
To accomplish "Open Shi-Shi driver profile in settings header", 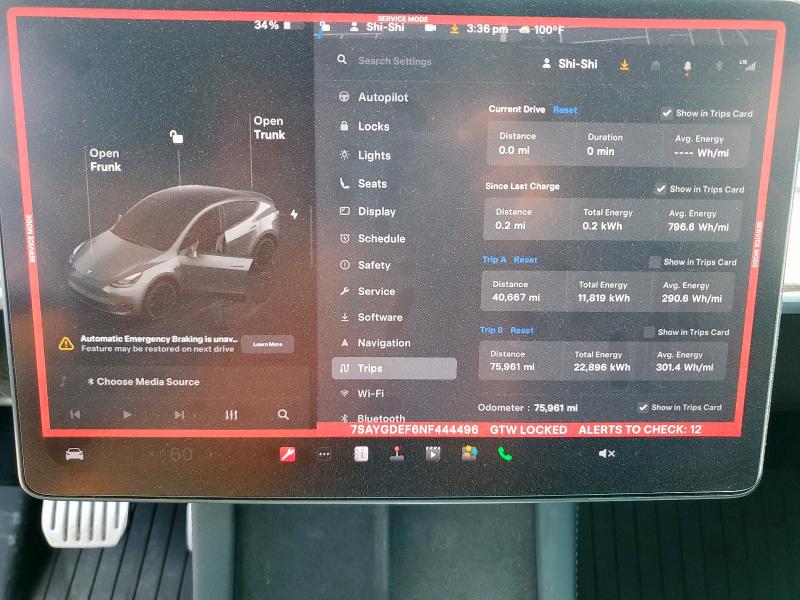I will click(x=569, y=64).
